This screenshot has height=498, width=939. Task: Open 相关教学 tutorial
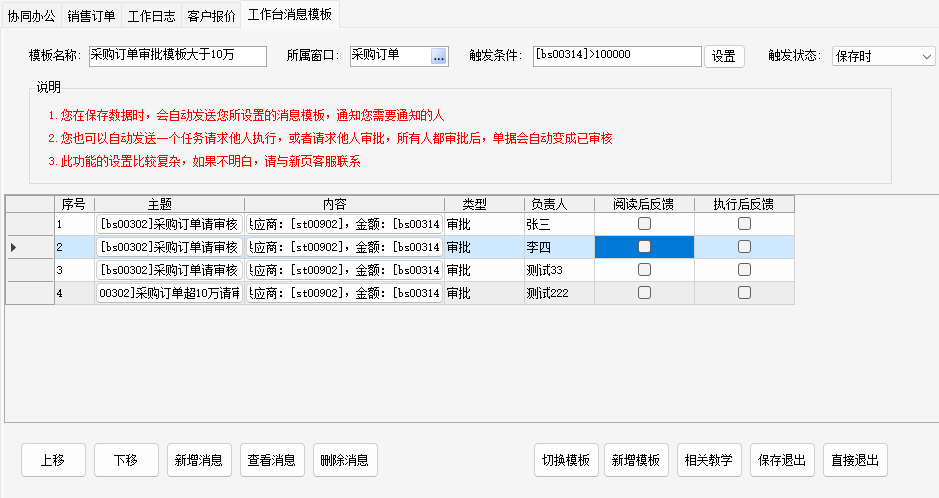pyautogui.click(x=709, y=460)
